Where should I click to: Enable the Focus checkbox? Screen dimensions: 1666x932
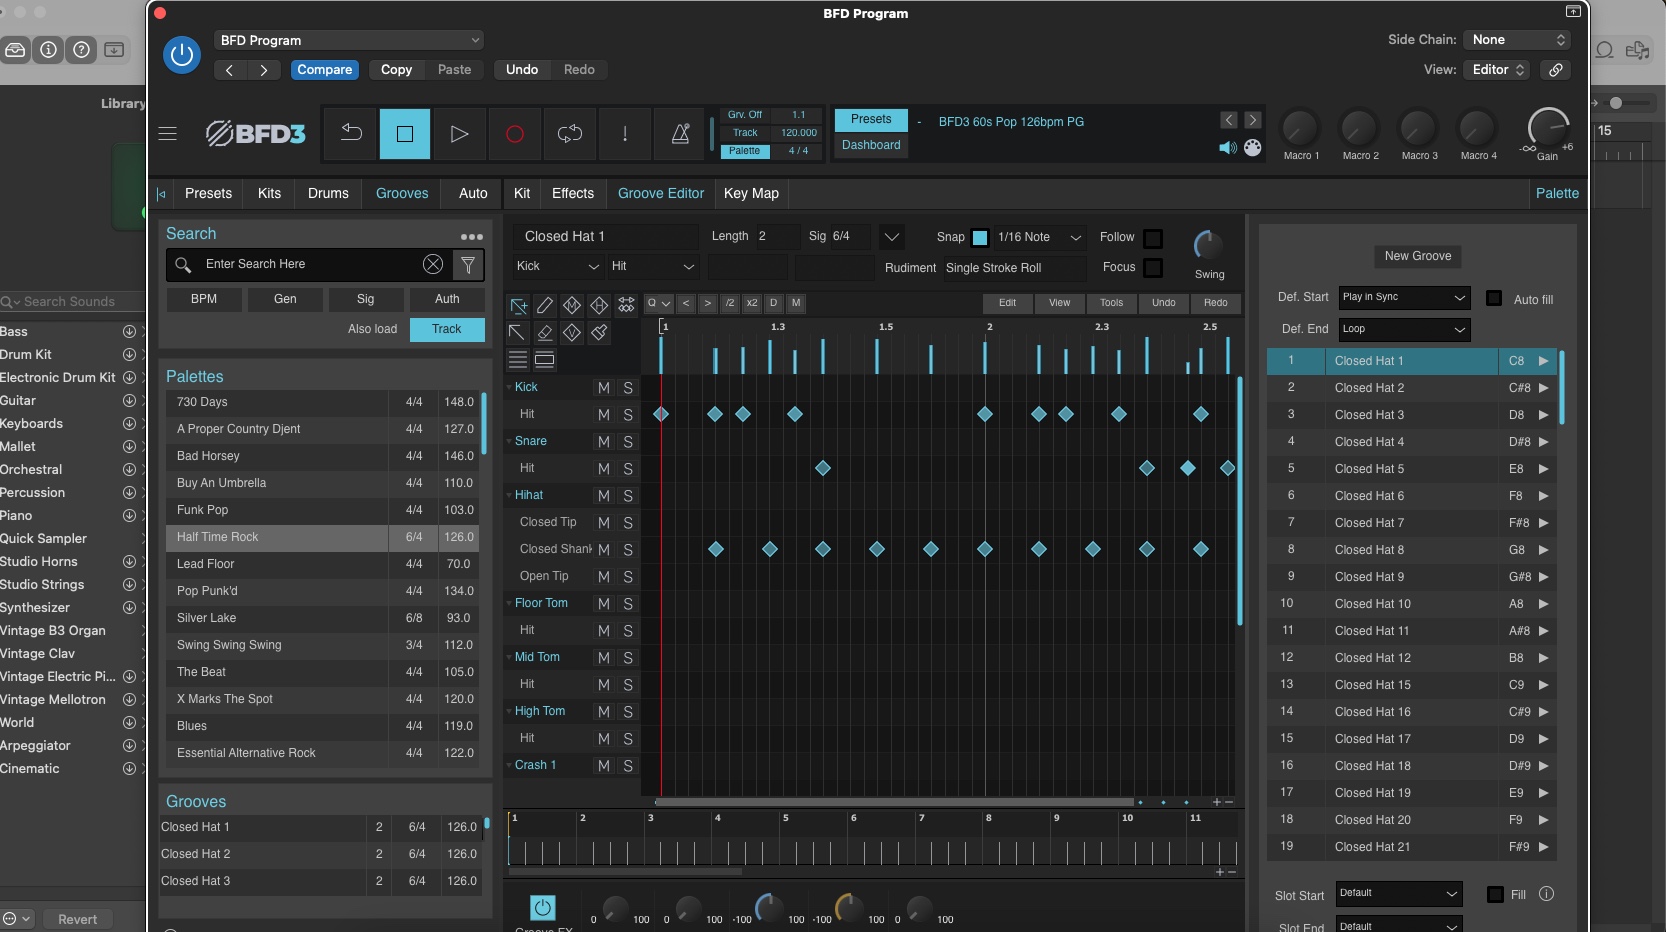(x=1153, y=268)
